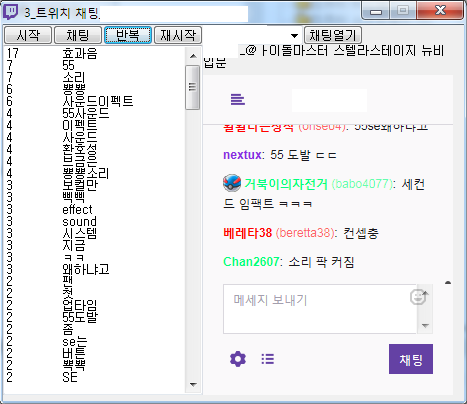Viewport: 467px width, 404px height.
Task: Select the 55 row with count 7
Action: click(94, 65)
